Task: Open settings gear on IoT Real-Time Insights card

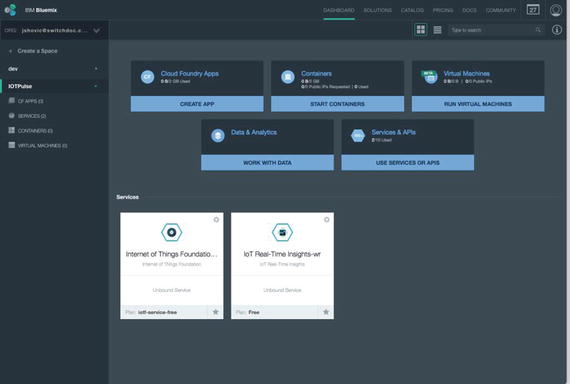Action: [327, 220]
